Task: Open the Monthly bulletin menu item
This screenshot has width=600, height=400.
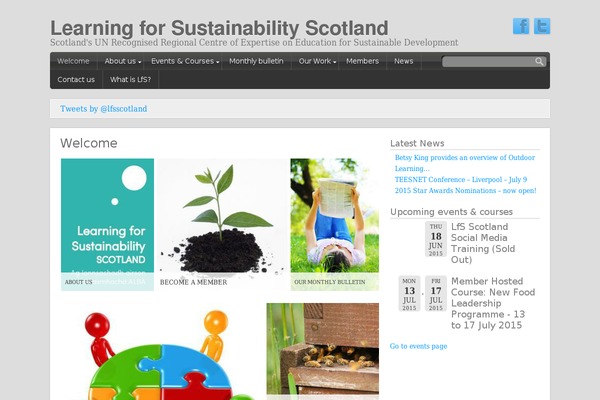Action: coord(256,61)
